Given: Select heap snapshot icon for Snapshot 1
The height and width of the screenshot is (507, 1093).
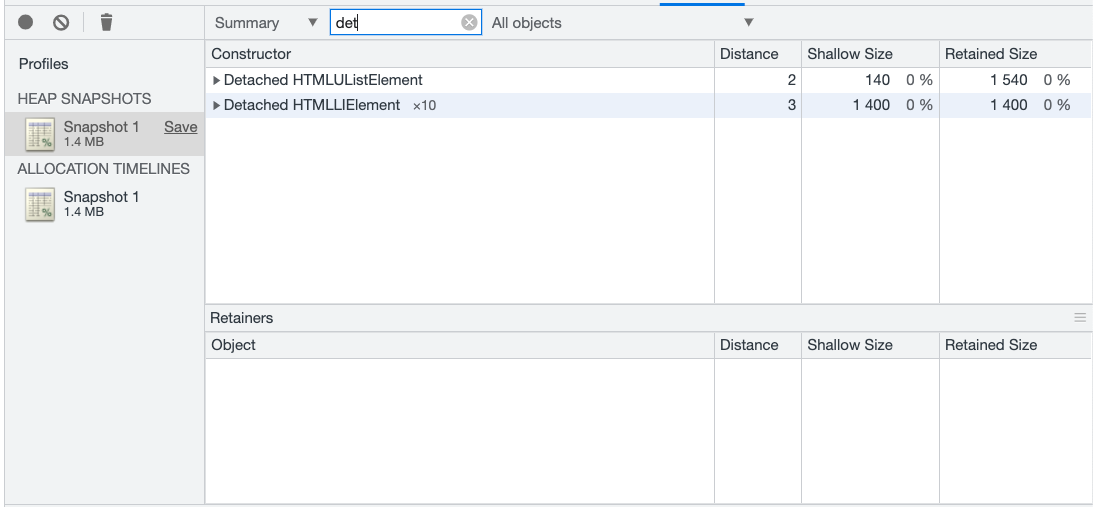Looking at the screenshot, I should (40, 134).
